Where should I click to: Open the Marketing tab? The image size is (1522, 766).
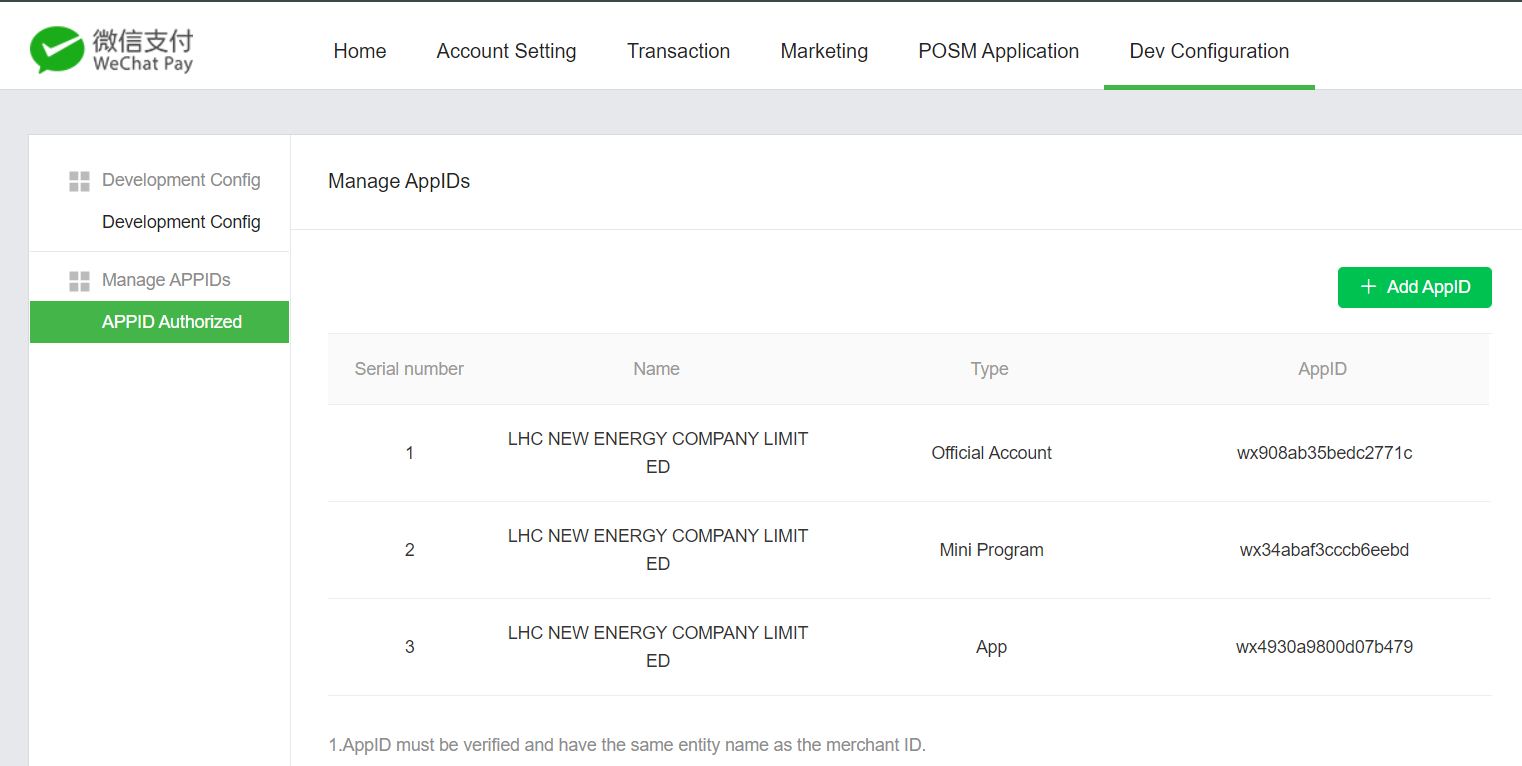pos(824,51)
